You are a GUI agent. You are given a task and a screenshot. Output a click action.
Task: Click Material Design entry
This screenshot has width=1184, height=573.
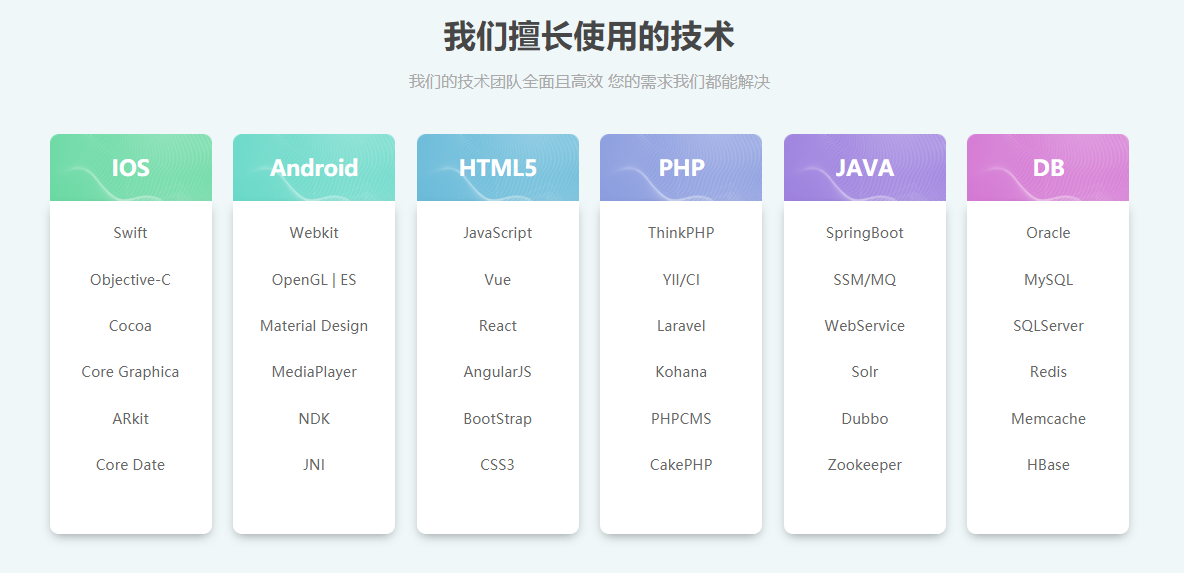click(x=314, y=326)
